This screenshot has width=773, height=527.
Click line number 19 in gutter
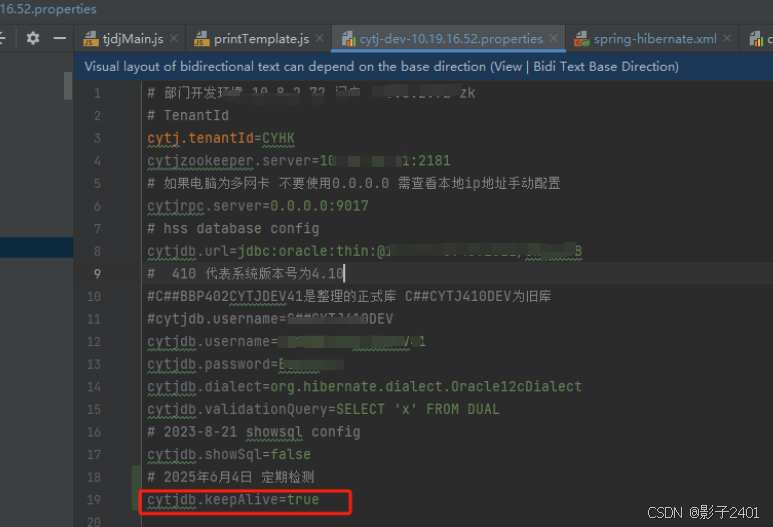[x=94, y=500]
